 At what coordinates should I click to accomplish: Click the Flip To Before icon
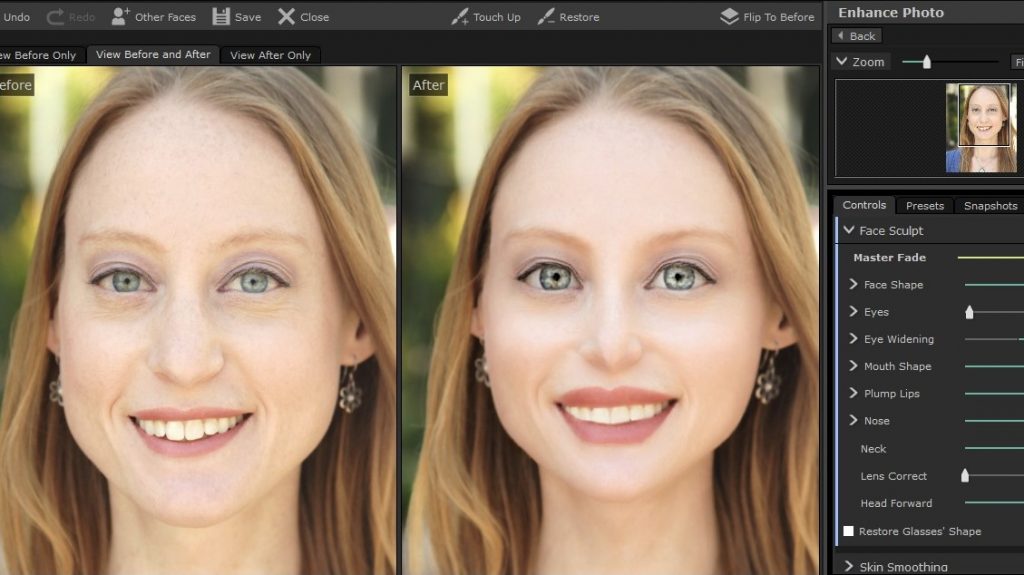point(729,17)
